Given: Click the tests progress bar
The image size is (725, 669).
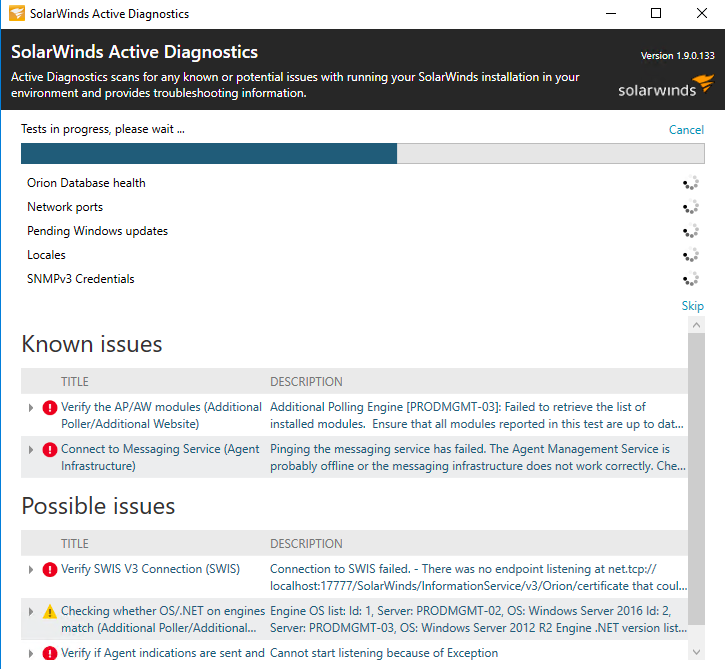Looking at the screenshot, I should click(x=362, y=153).
